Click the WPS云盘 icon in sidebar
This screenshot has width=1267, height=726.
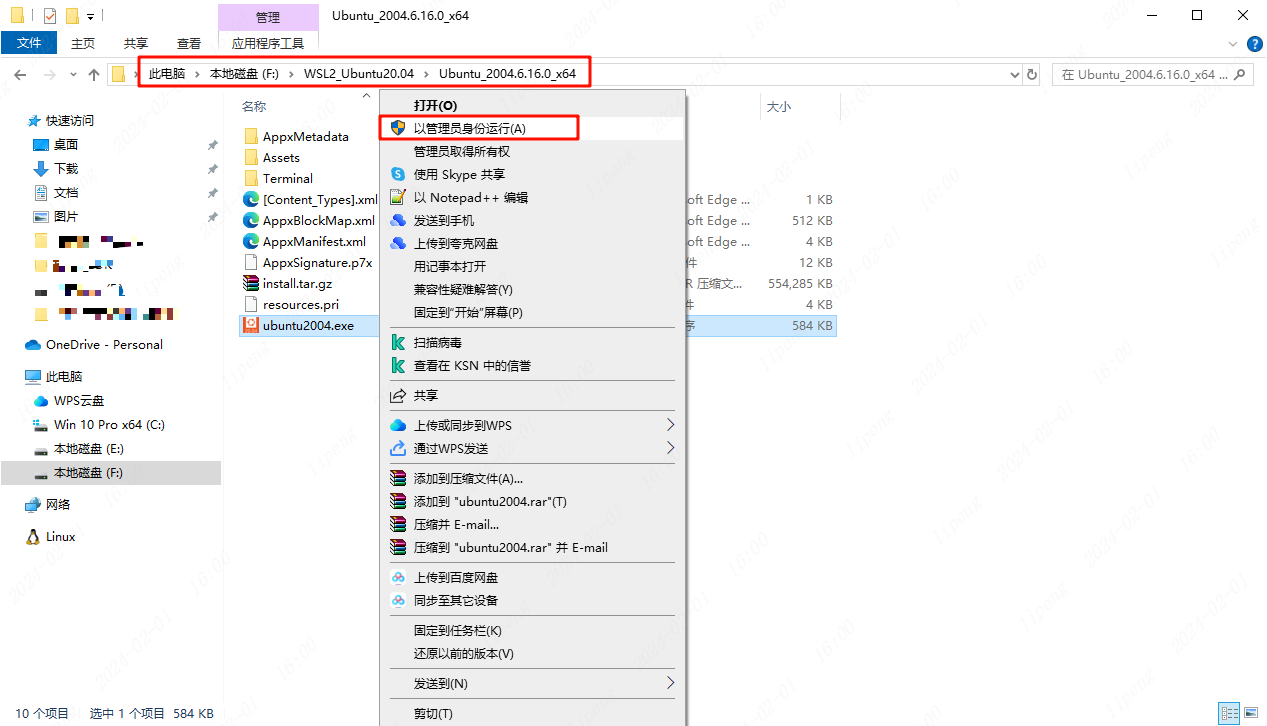pos(41,400)
